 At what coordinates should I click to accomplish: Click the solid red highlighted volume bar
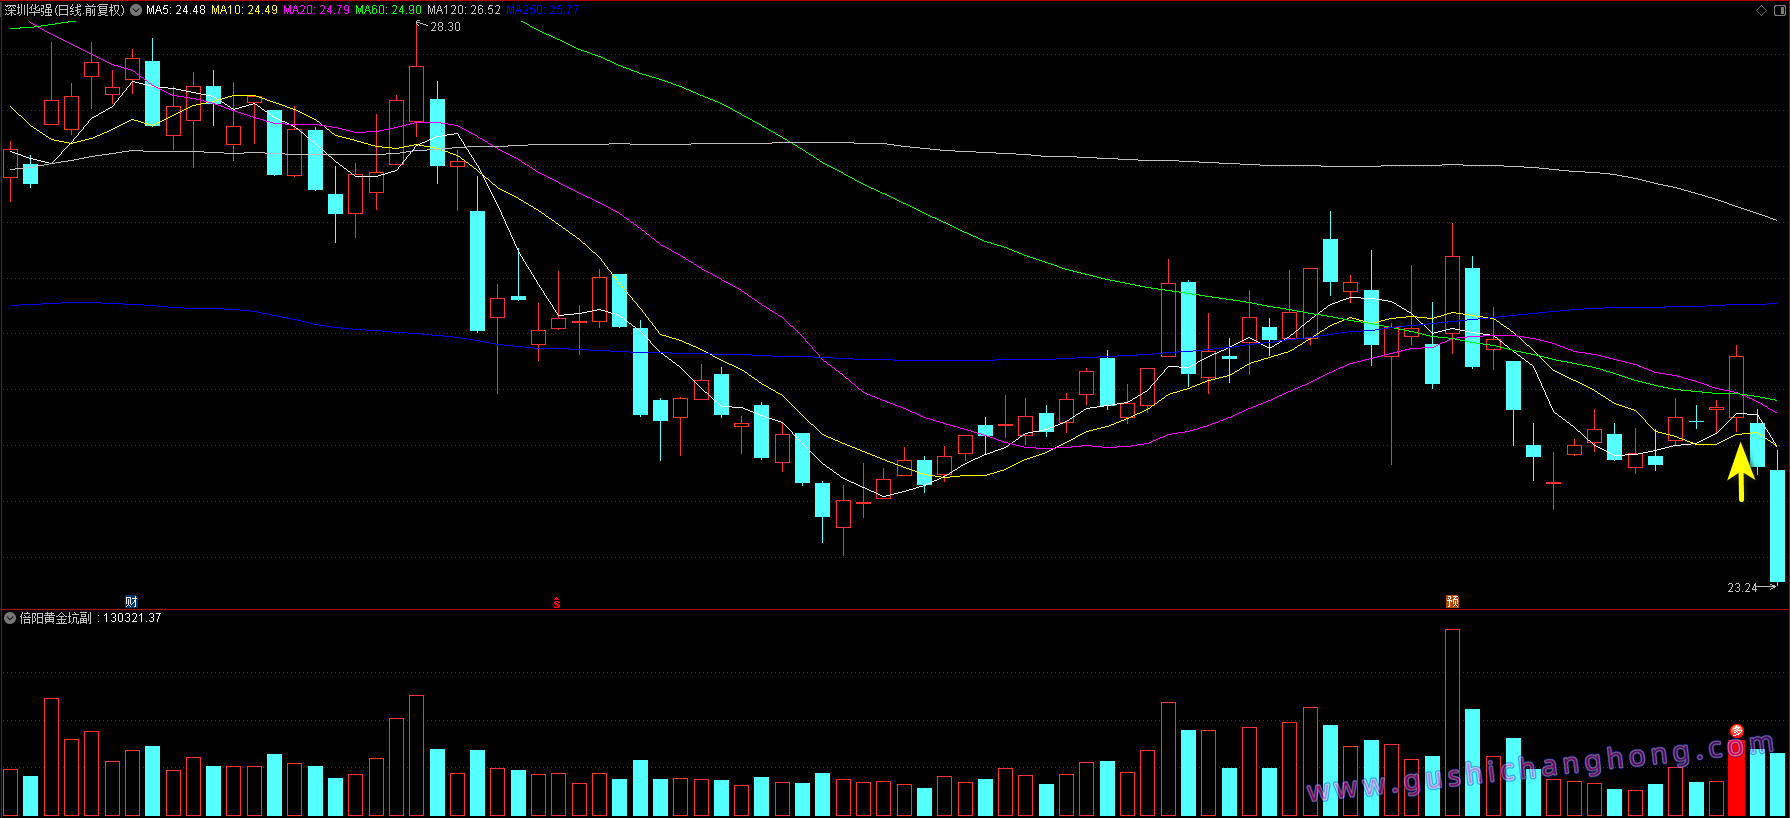point(1737,780)
